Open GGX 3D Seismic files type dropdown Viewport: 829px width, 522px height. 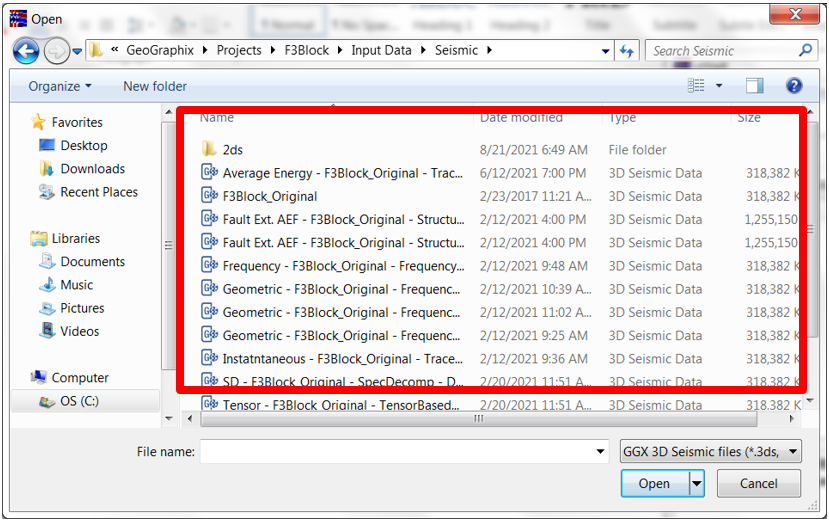(711, 452)
